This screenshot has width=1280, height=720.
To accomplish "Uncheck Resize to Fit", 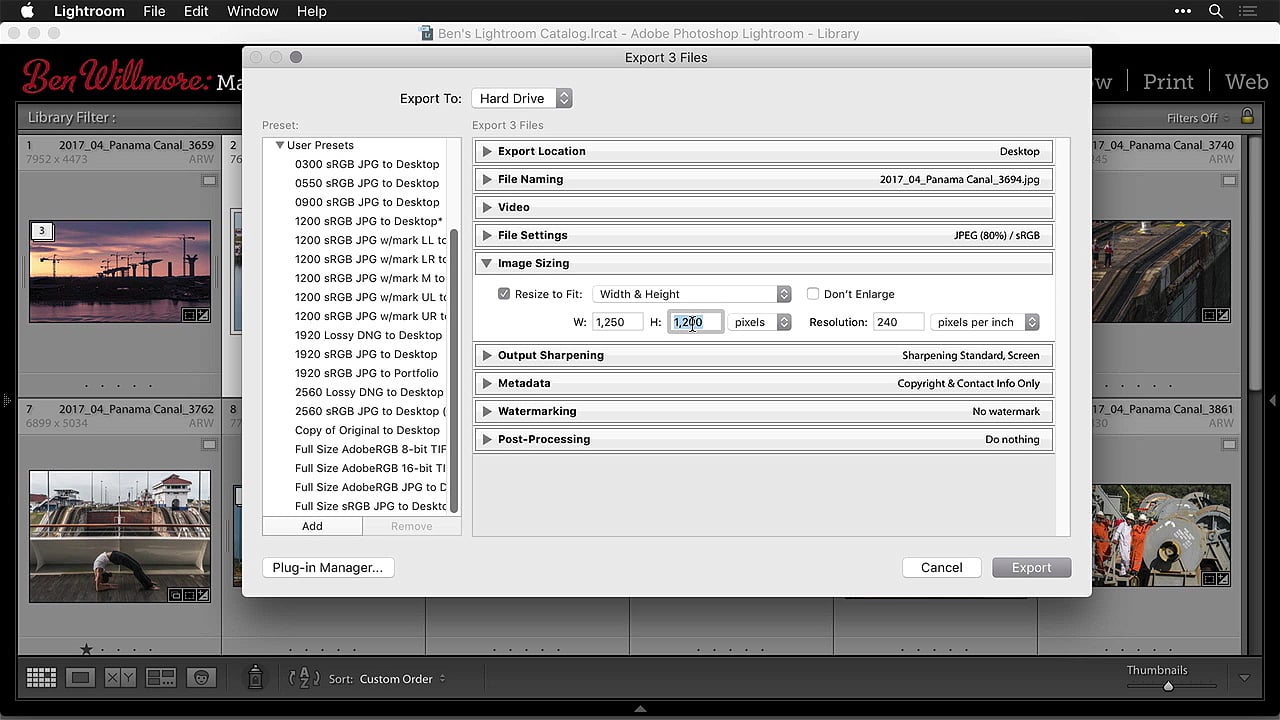I will (504, 294).
